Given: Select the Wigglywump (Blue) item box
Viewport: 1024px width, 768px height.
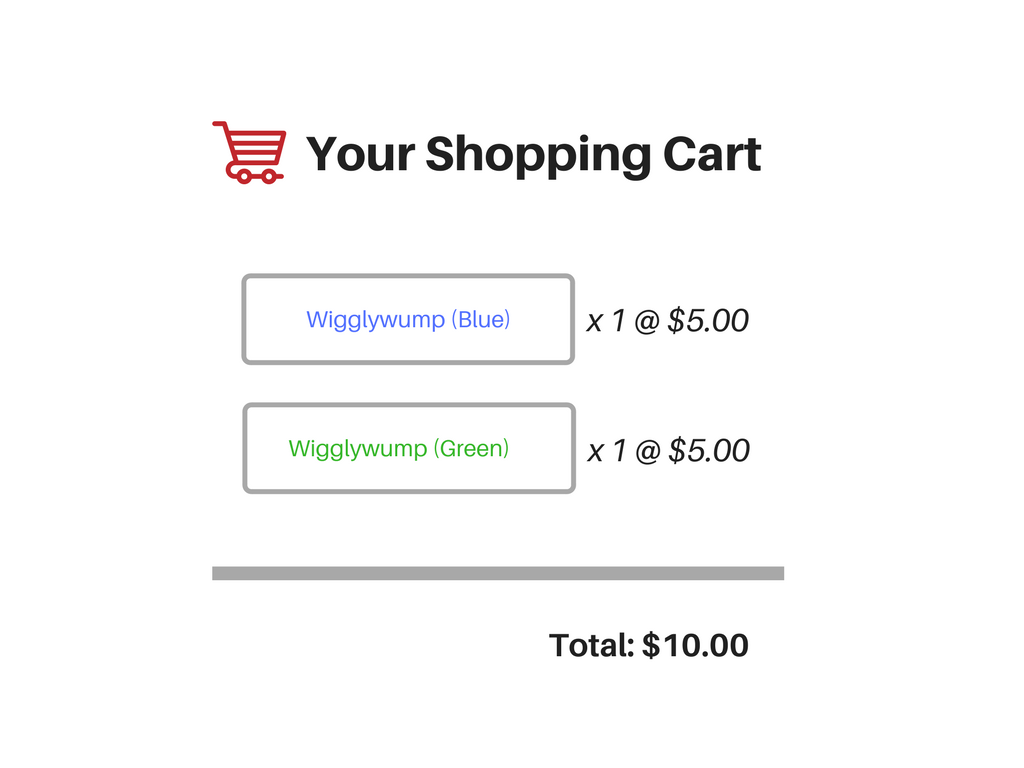Looking at the screenshot, I should click(408, 319).
